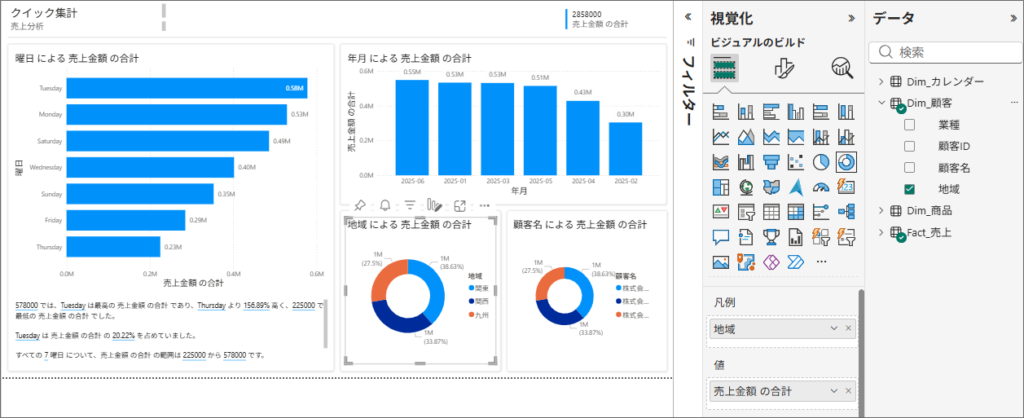Collapse the 視覚化 pane
The image size is (1024, 418).
point(851,17)
